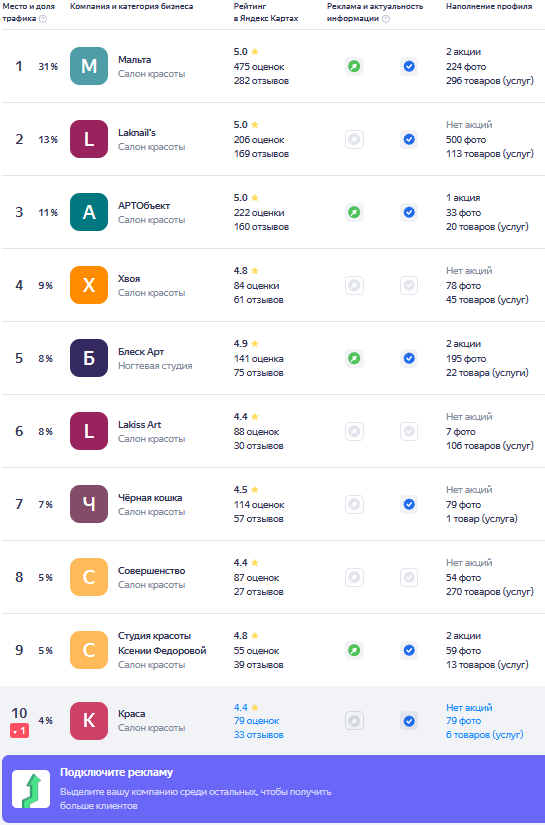The image size is (545, 825).
Task: Click the blue verified checkmark for Чёрная кошка
Action: (409, 505)
